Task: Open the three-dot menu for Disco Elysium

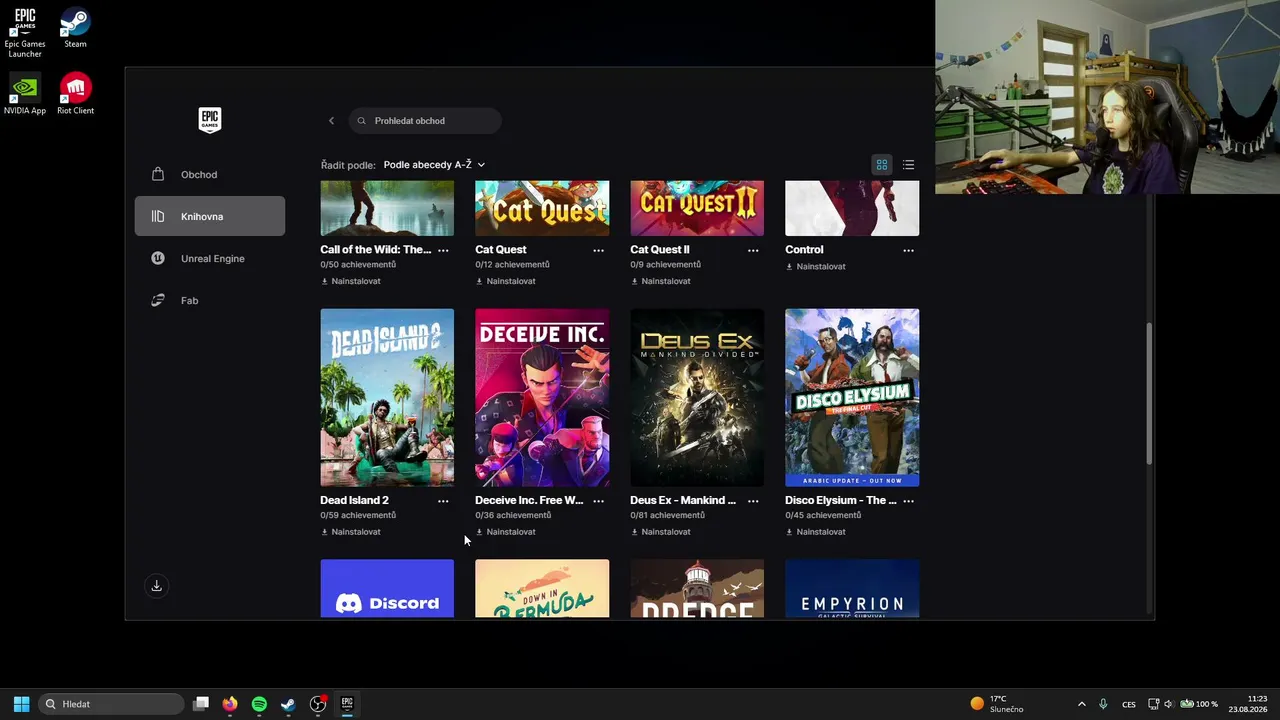Action: (908, 501)
